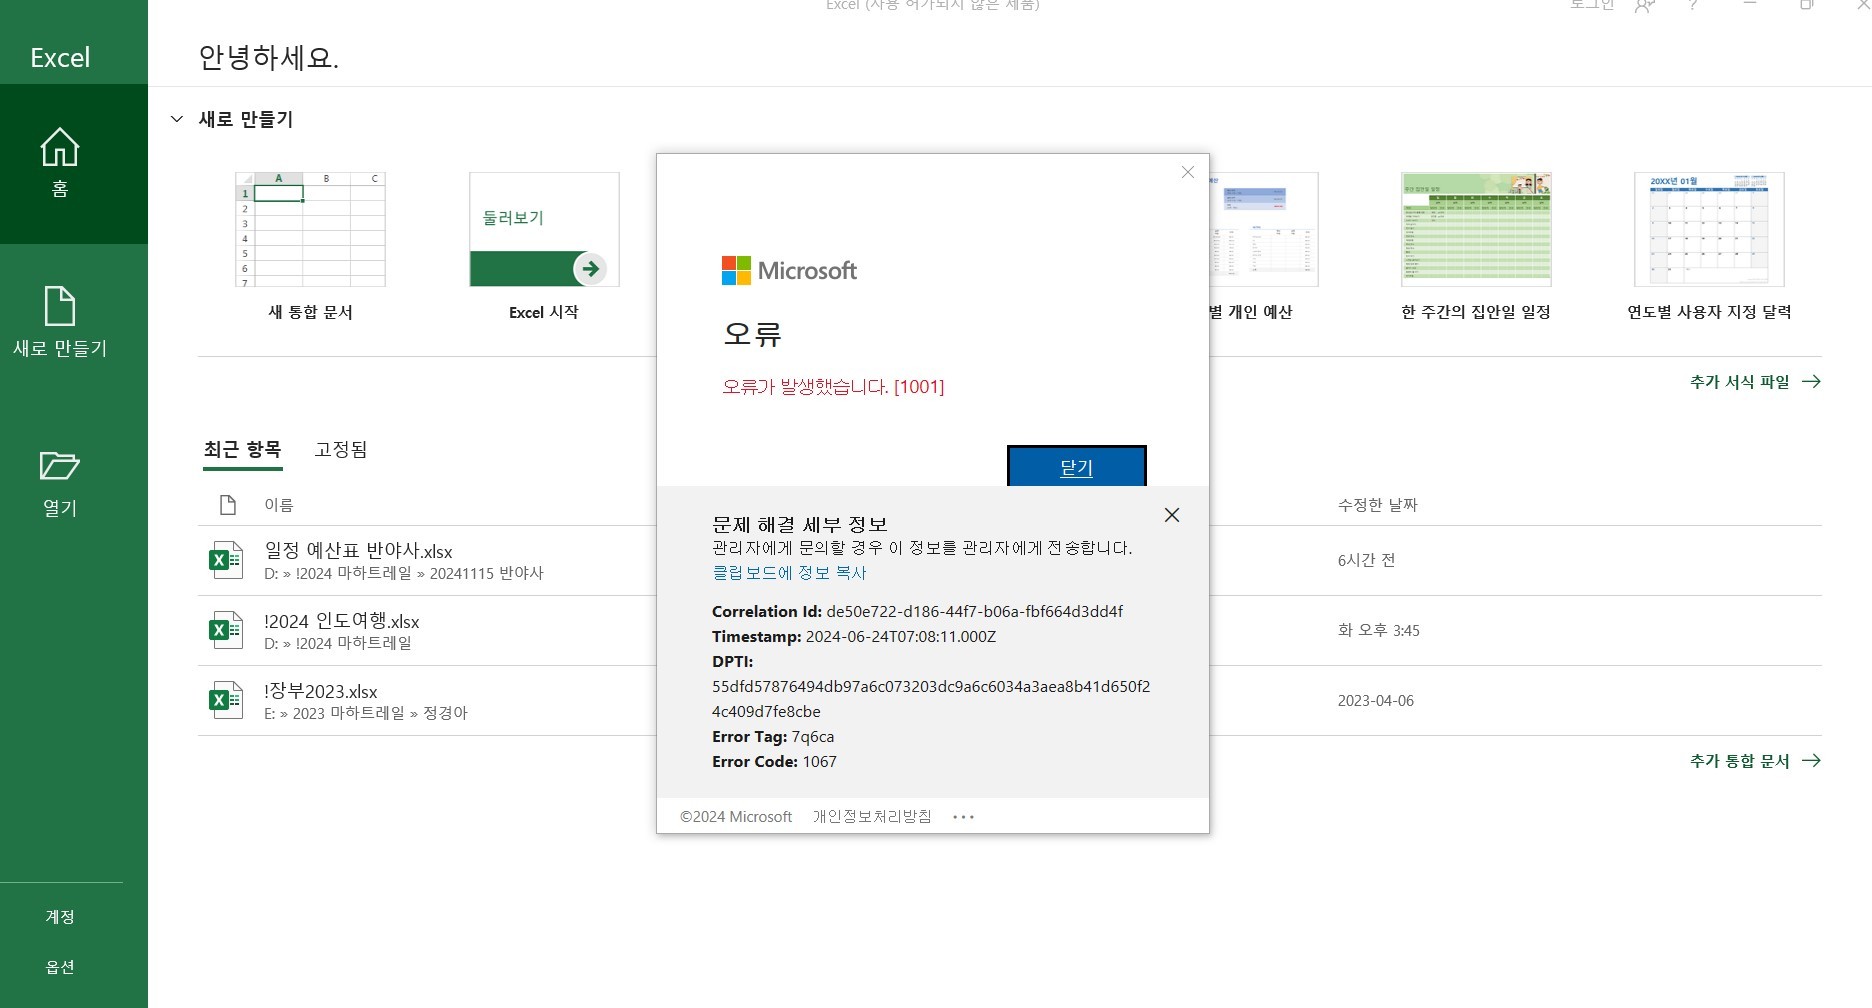Choose the 한 주간의 집안일 일정 template
1872x1008 pixels.
[x=1476, y=230]
